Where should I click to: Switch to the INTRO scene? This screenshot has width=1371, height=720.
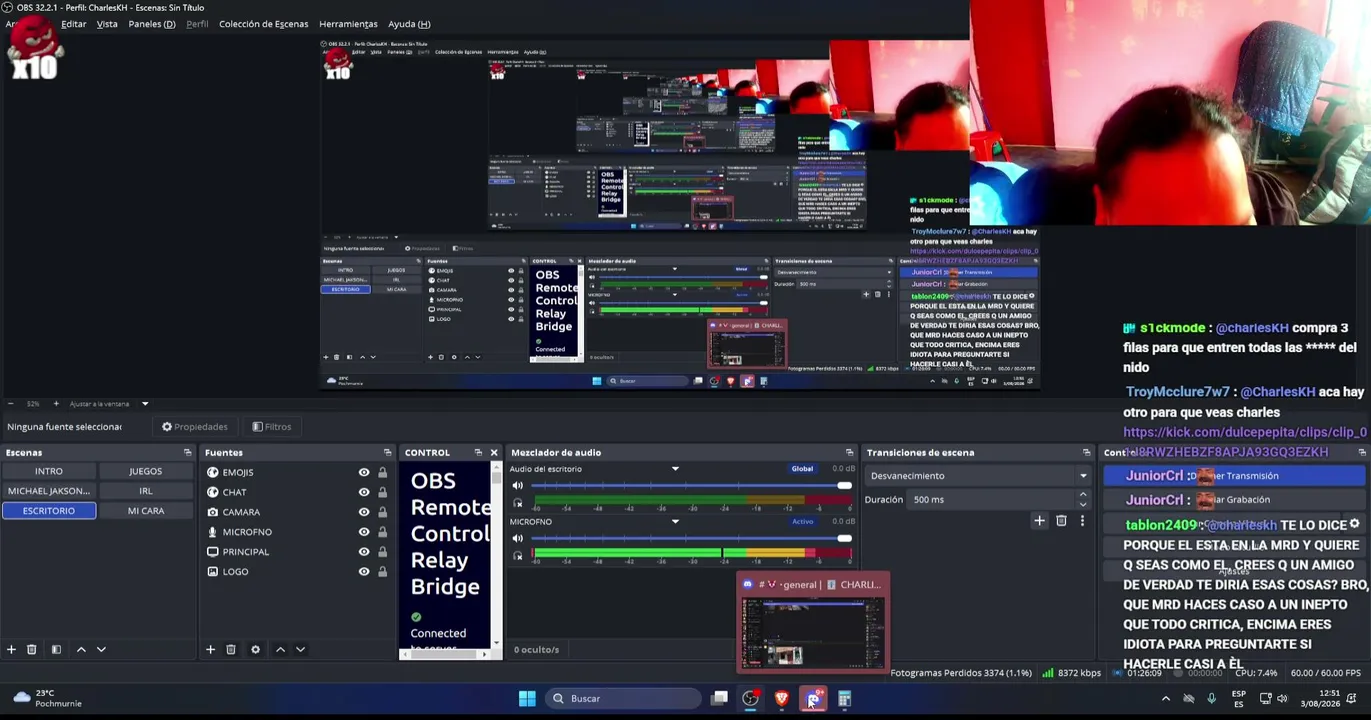(49, 471)
